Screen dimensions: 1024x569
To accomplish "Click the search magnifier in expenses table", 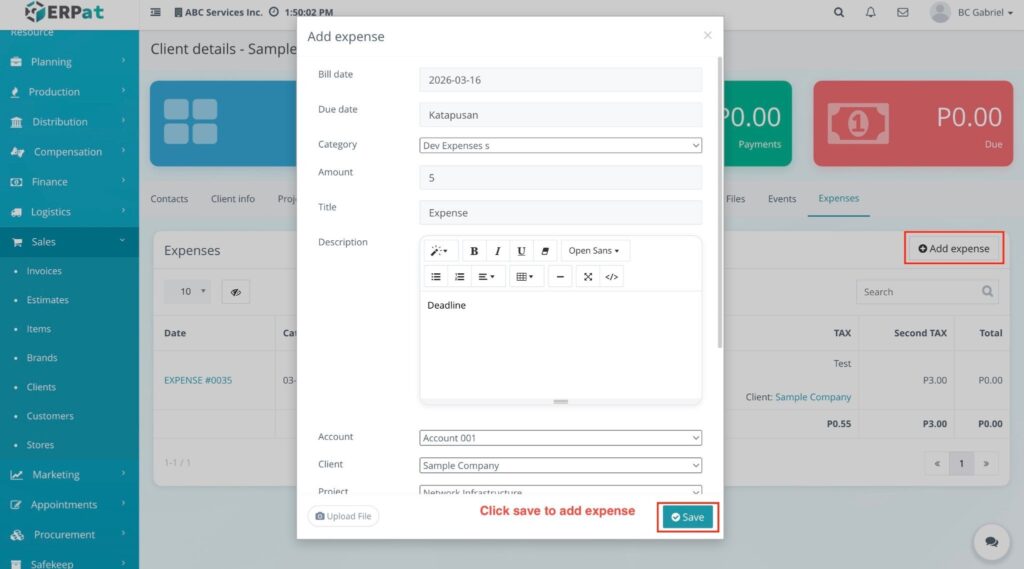I will click(x=987, y=291).
